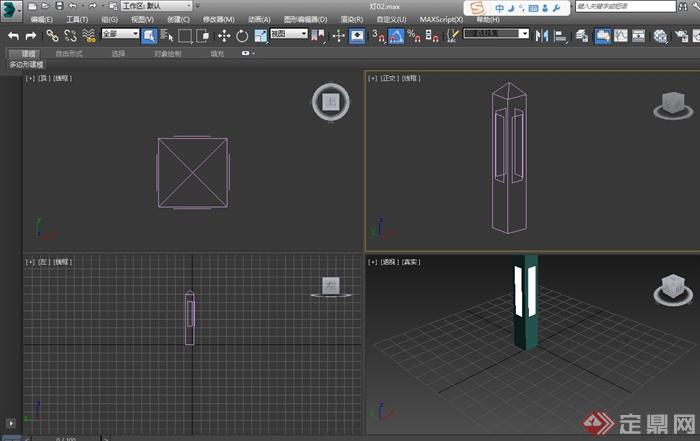
Task: Open the 组(G) menu
Action: (x=109, y=20)
